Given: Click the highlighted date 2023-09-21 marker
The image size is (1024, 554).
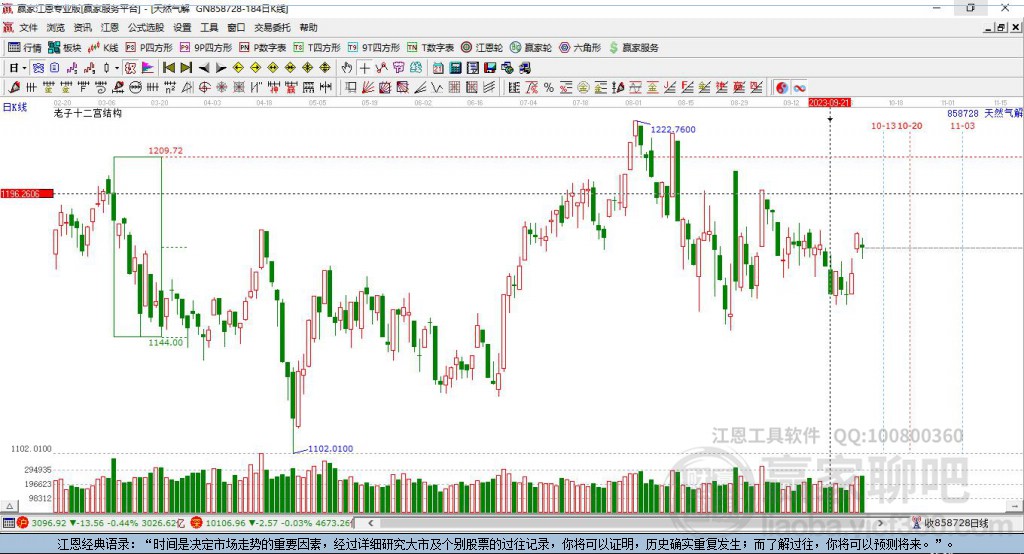Looking at the screenshot, I should coord(829,103).
